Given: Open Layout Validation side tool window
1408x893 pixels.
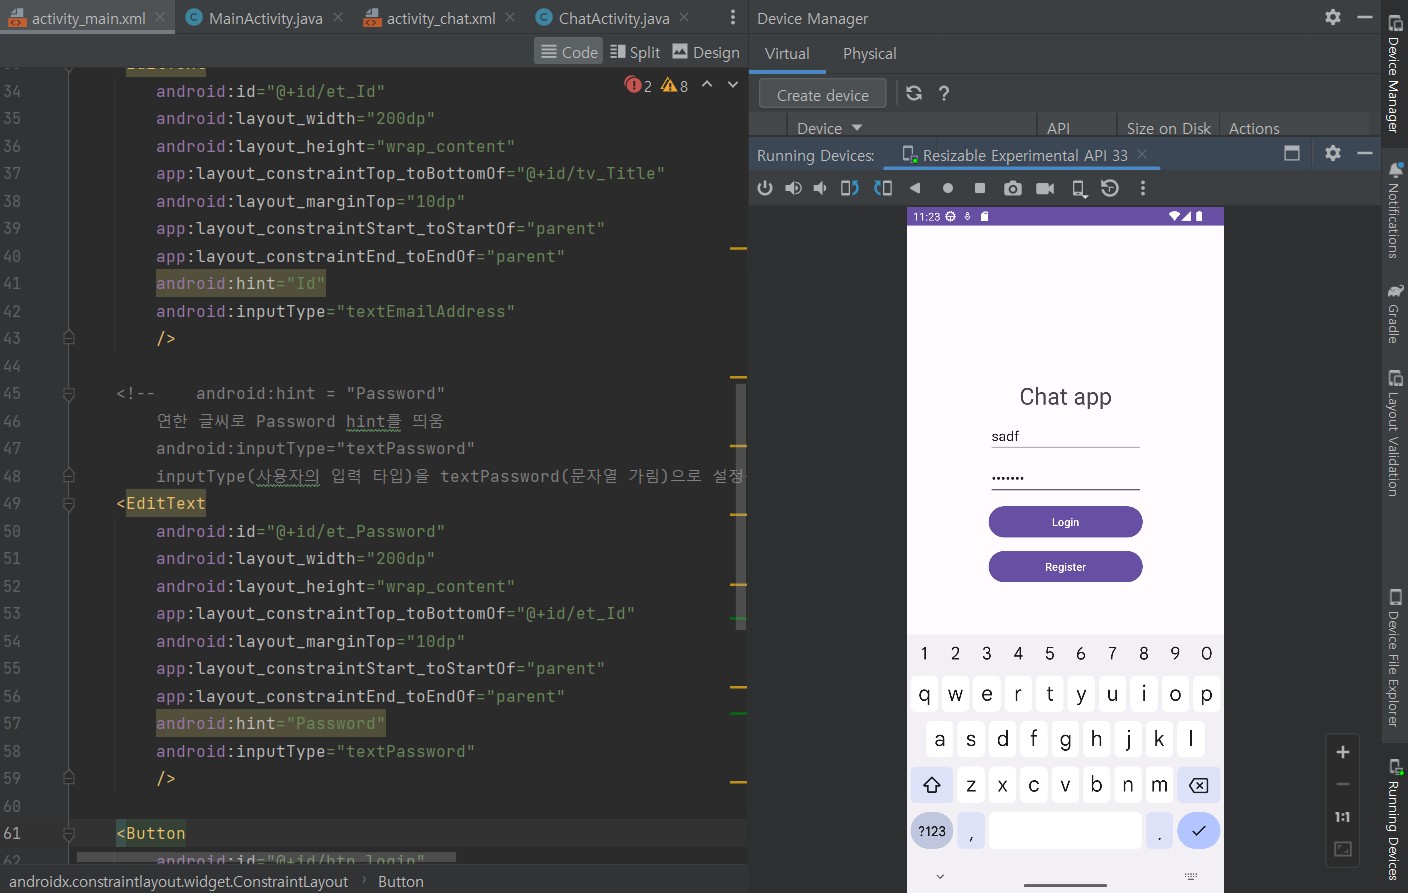Looking at the screenshot, I should (x=1395, y=432).
